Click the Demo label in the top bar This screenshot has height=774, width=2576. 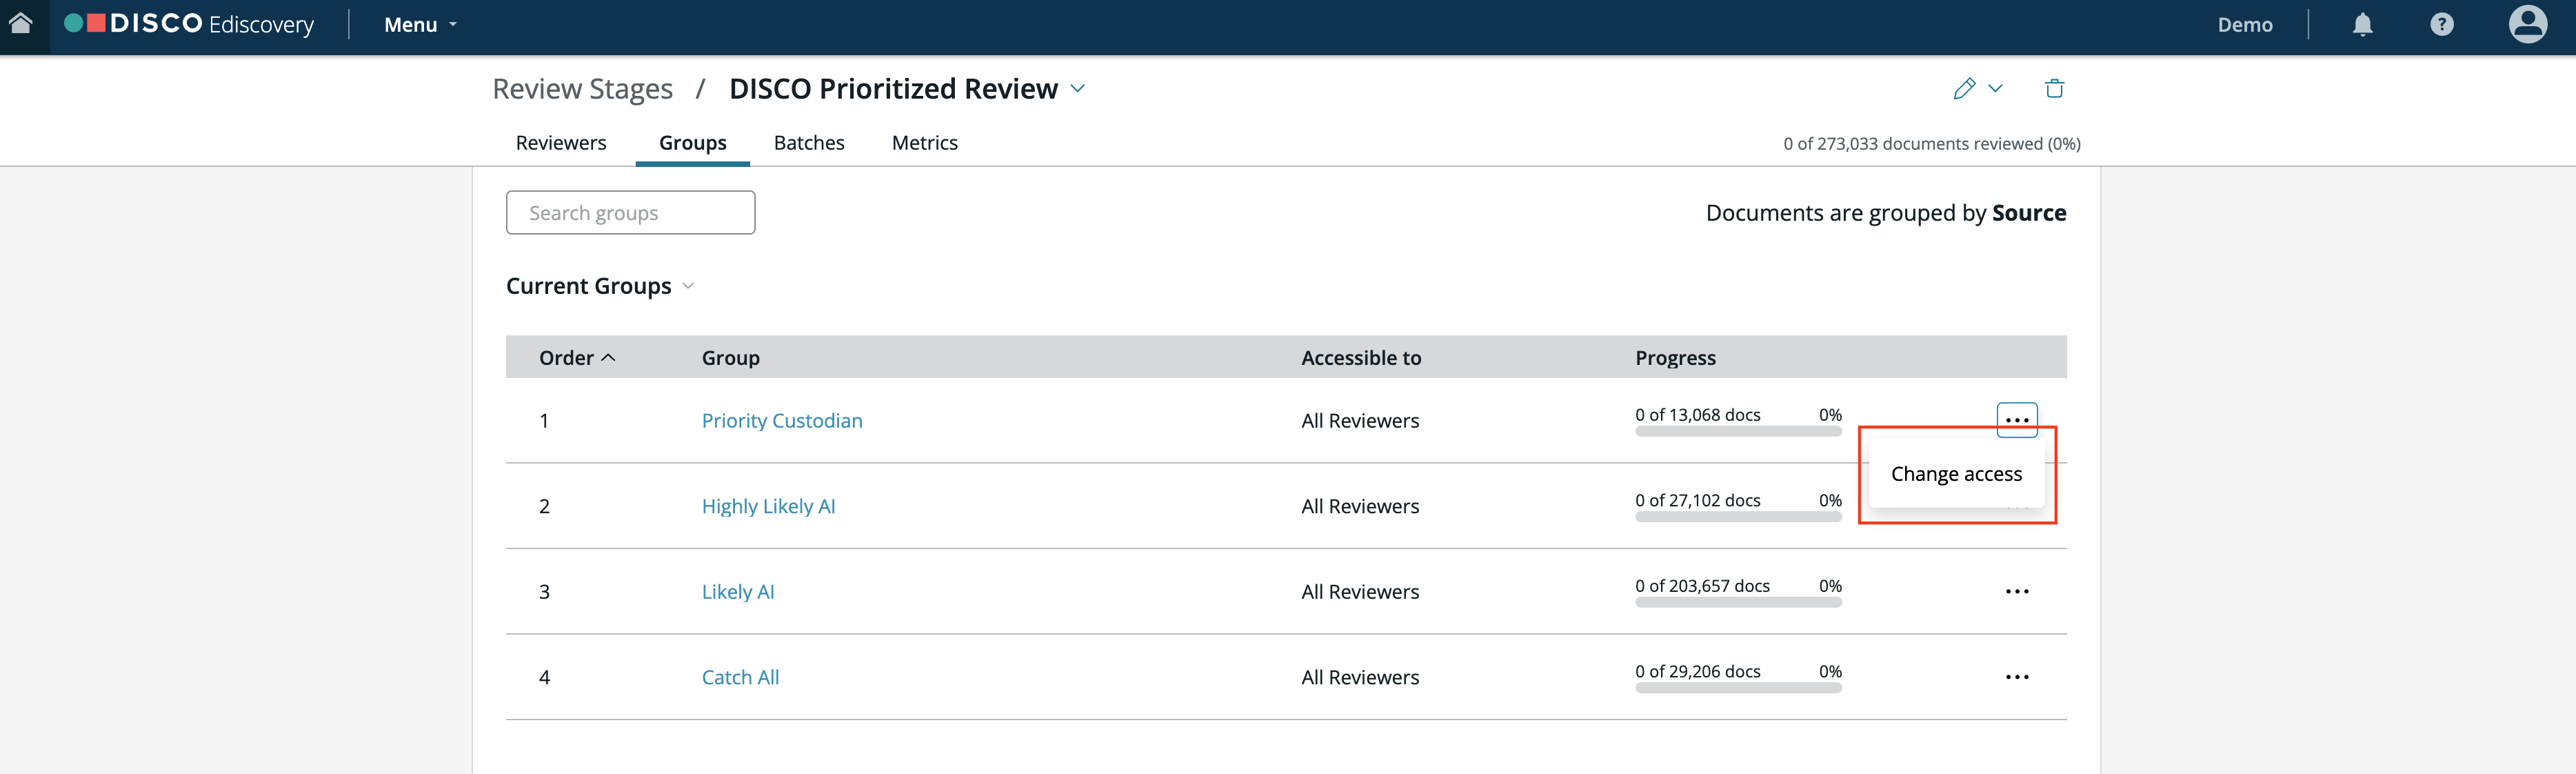[x=2245, y=25]
